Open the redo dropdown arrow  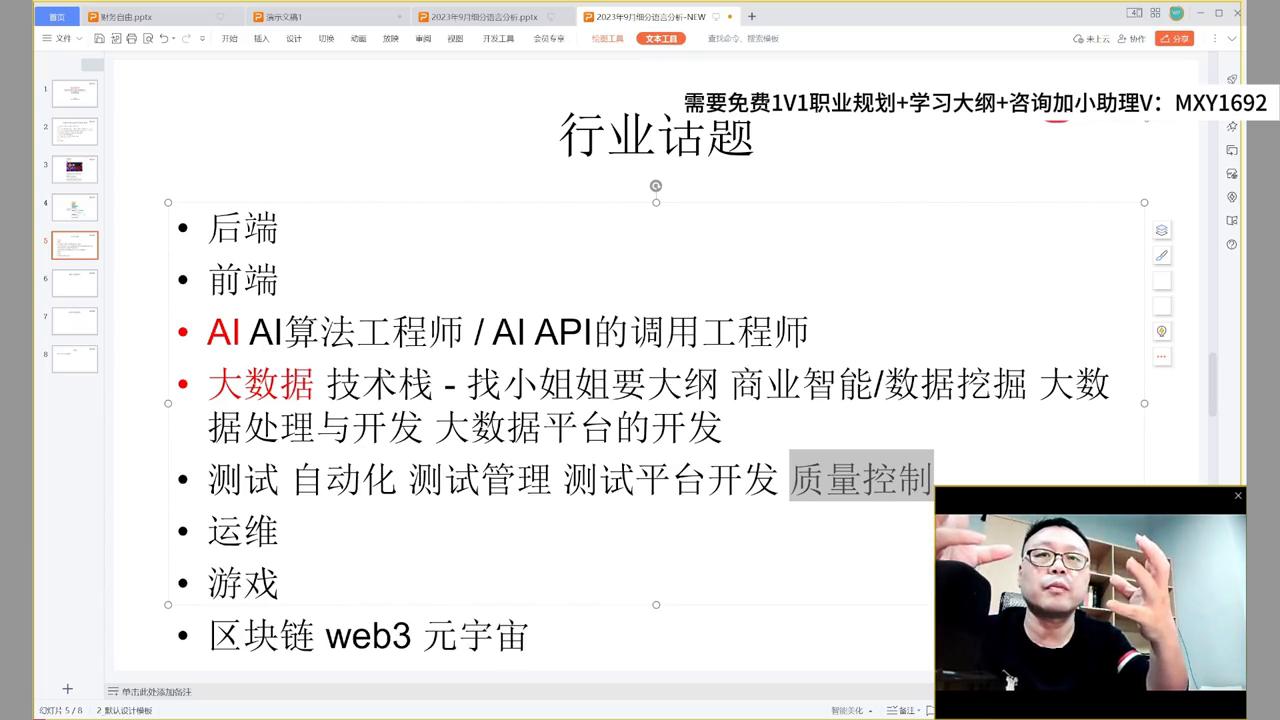click(x=202, y=38)
